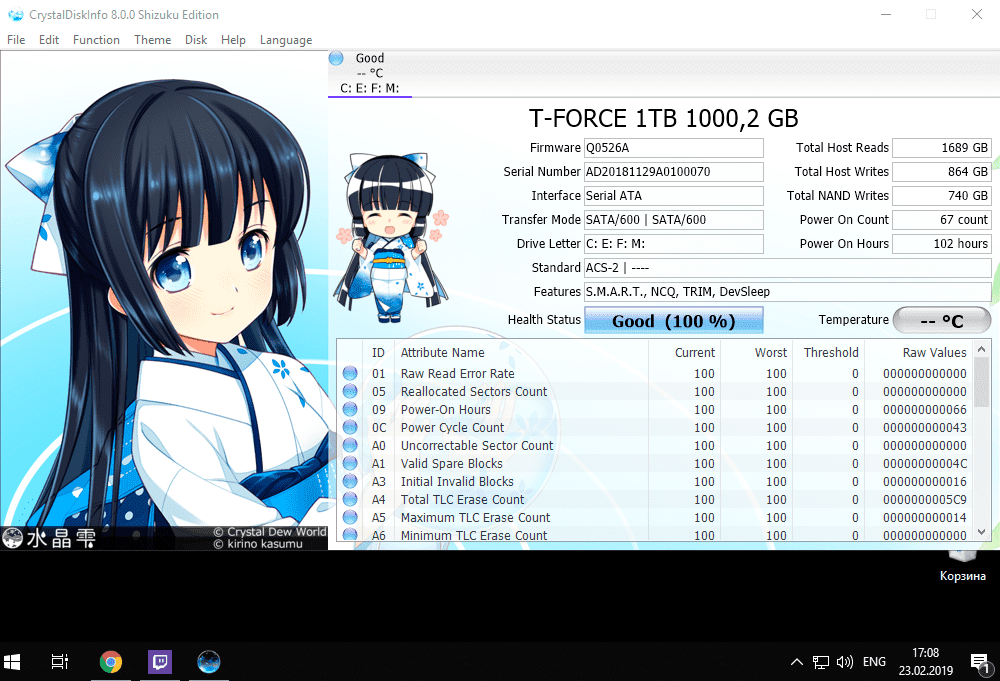Screen dimensions: 1000x681
Task: Click the temperature indicator button
Action: coord(941,320)
